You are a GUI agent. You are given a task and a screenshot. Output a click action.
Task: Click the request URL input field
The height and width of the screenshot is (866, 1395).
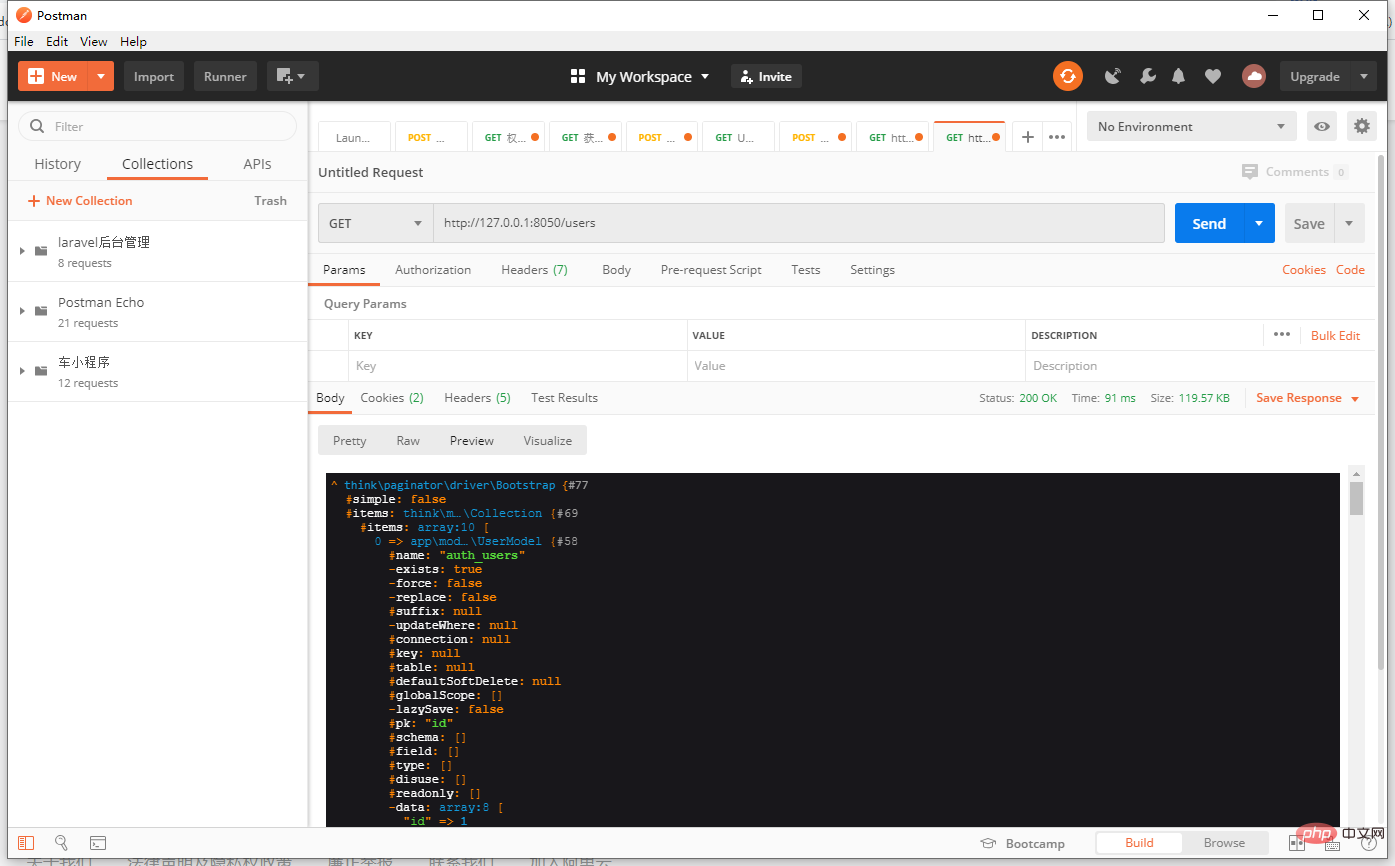[798, 223]
